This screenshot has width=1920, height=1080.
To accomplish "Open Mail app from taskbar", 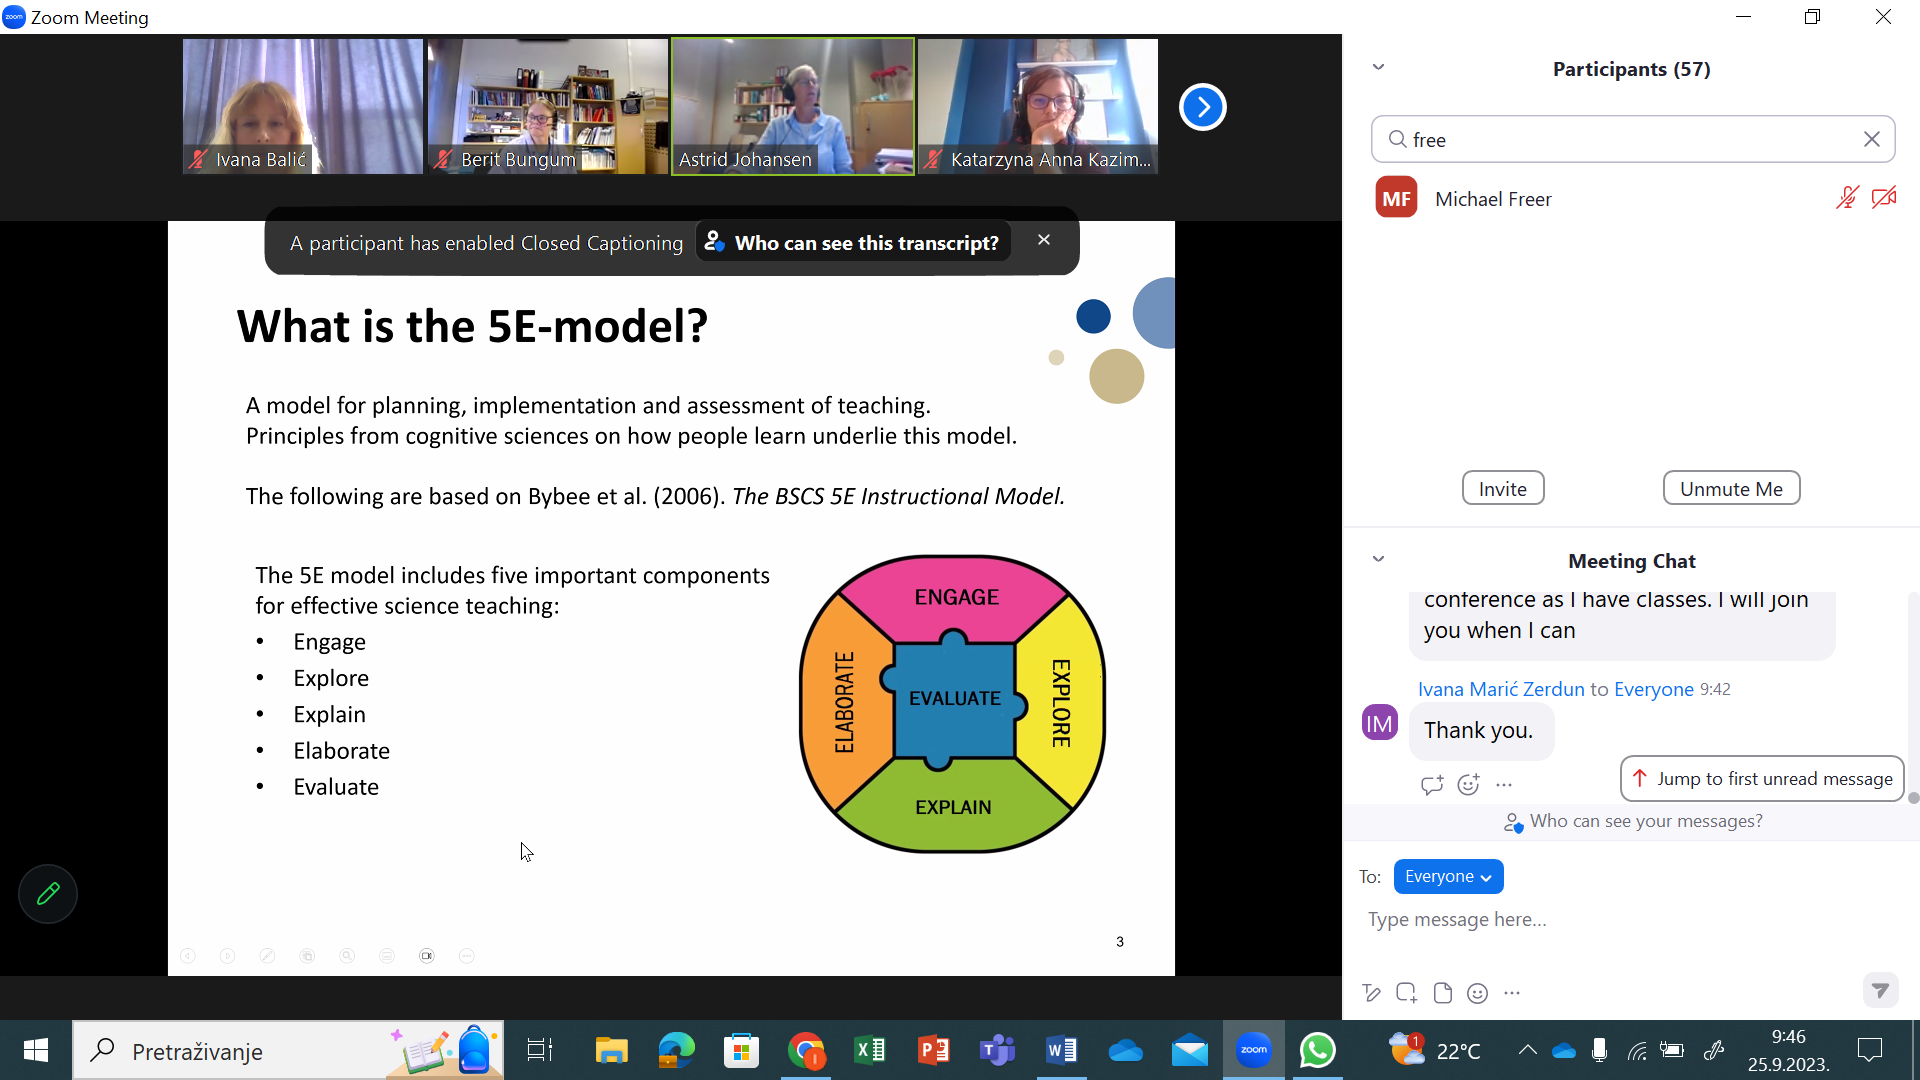I will click(x=1189, y=1050).
